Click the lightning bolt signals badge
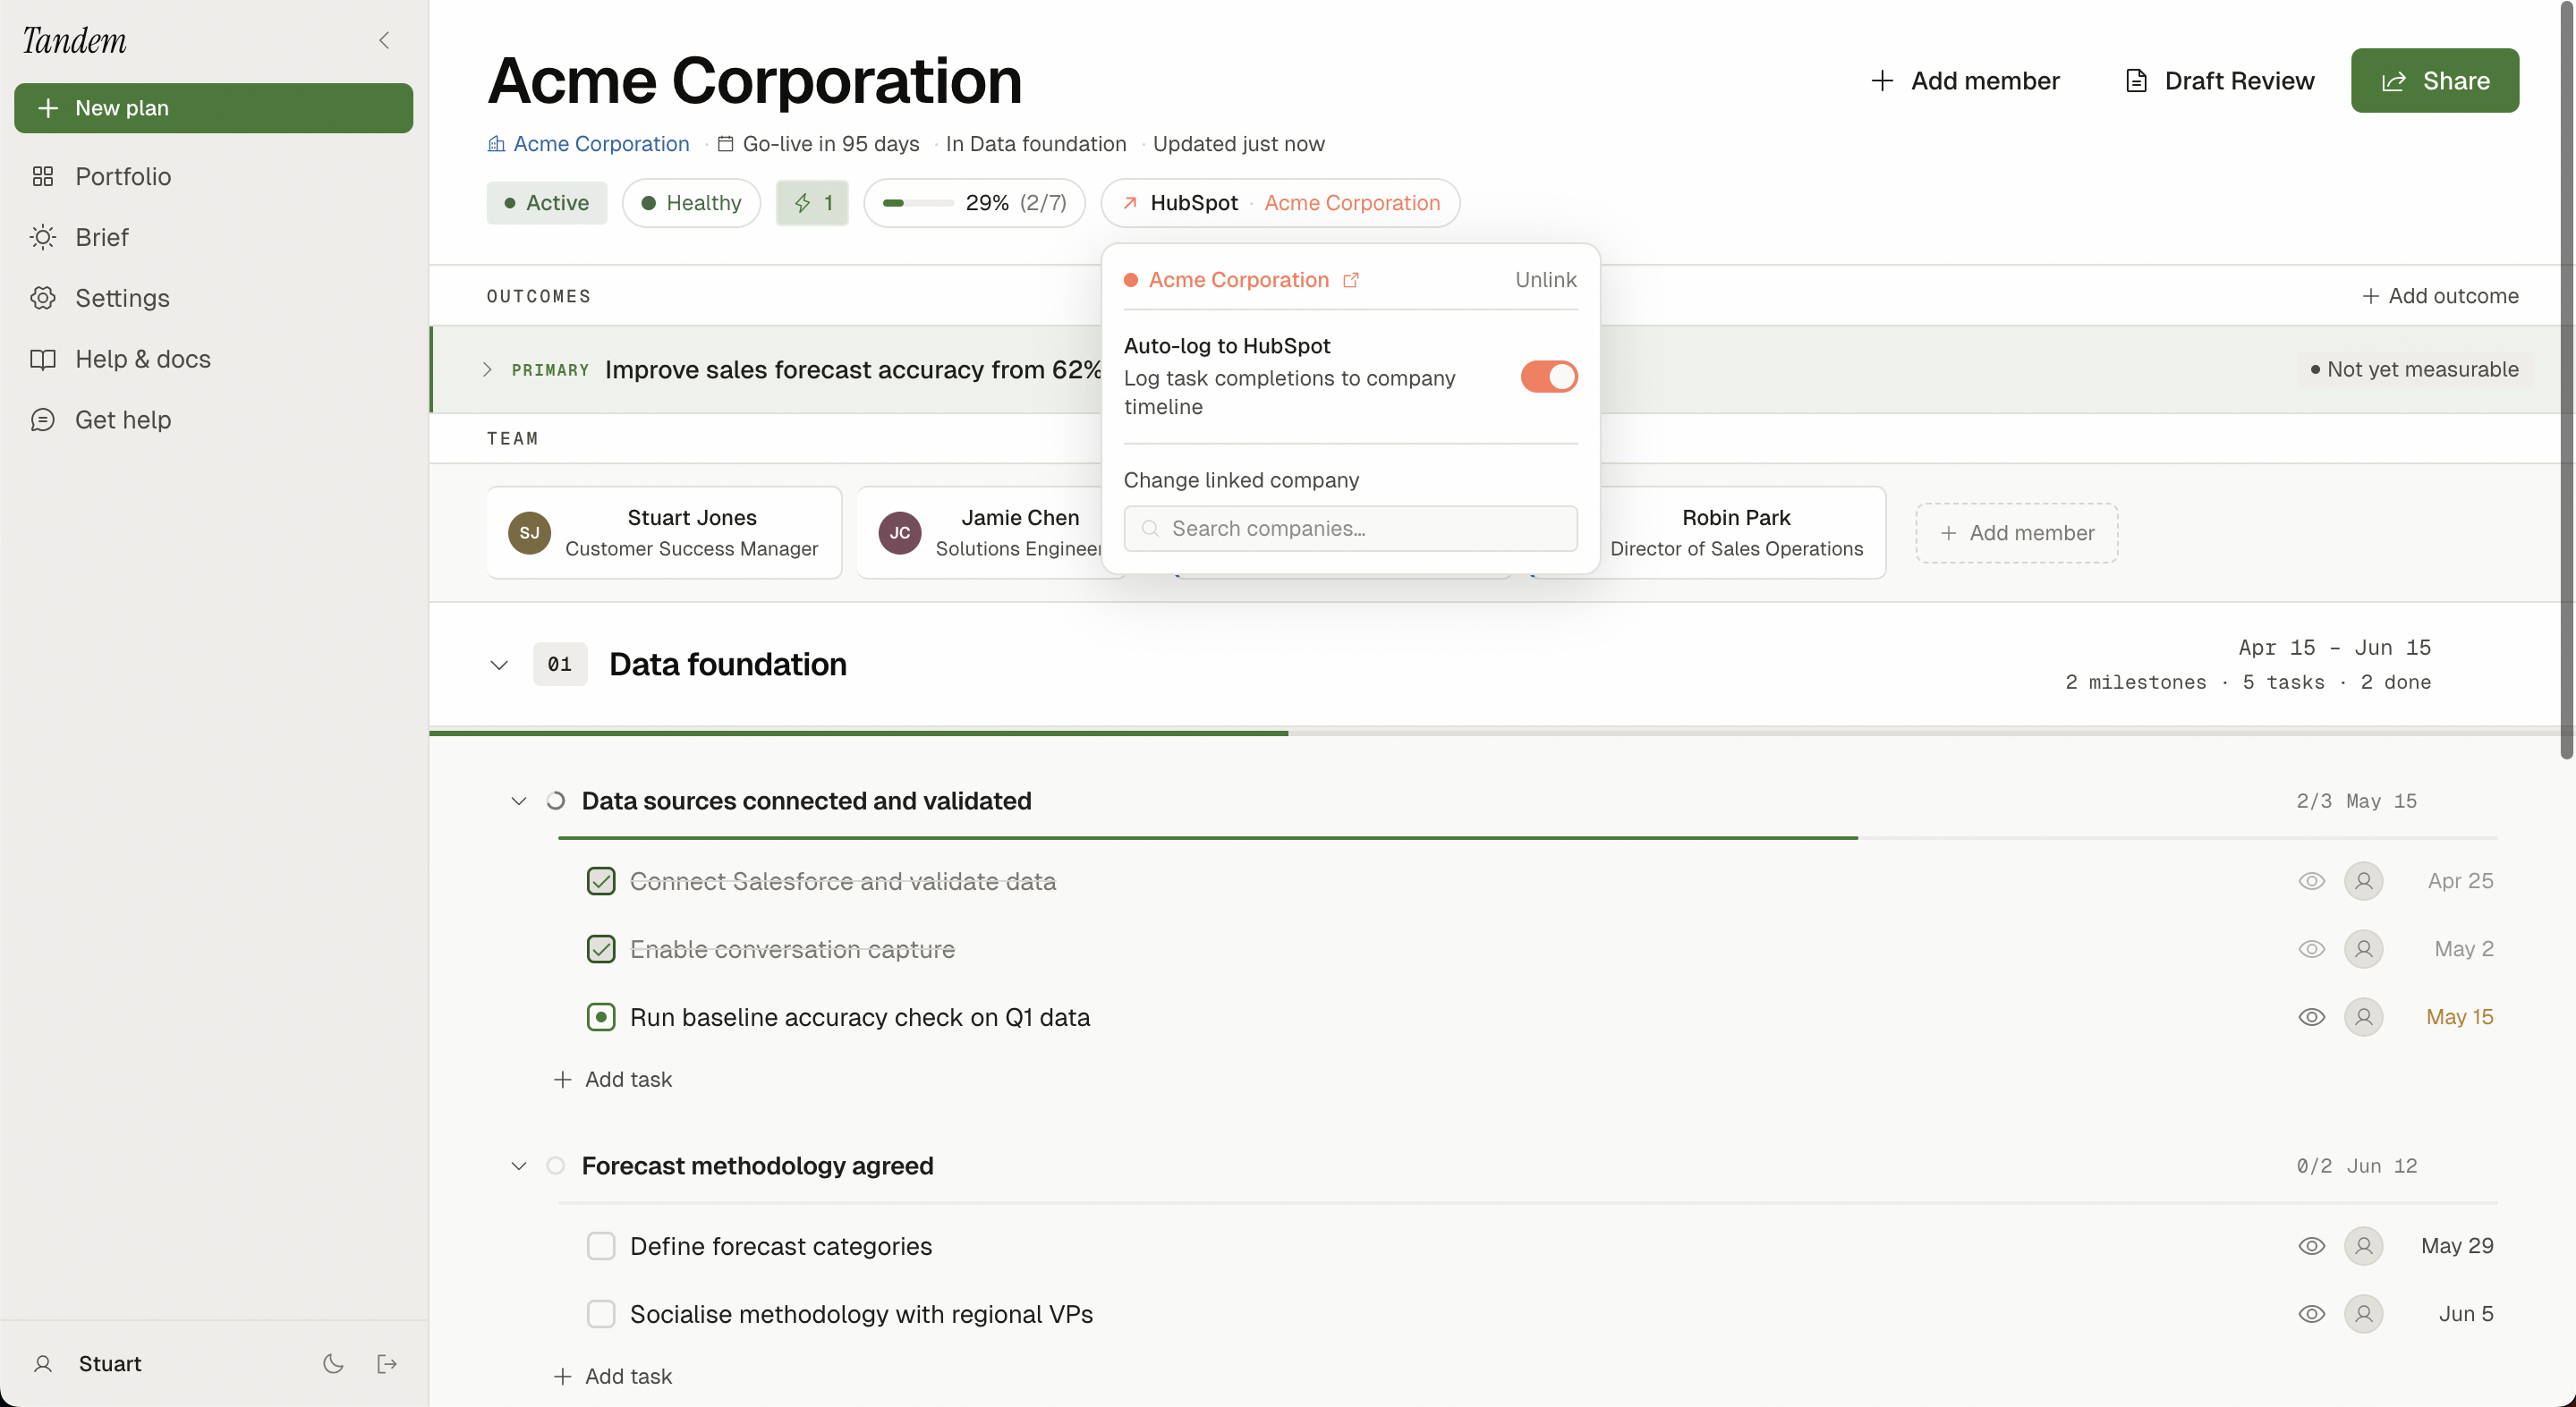The image size is (2576, 1407). coord(812,203)
